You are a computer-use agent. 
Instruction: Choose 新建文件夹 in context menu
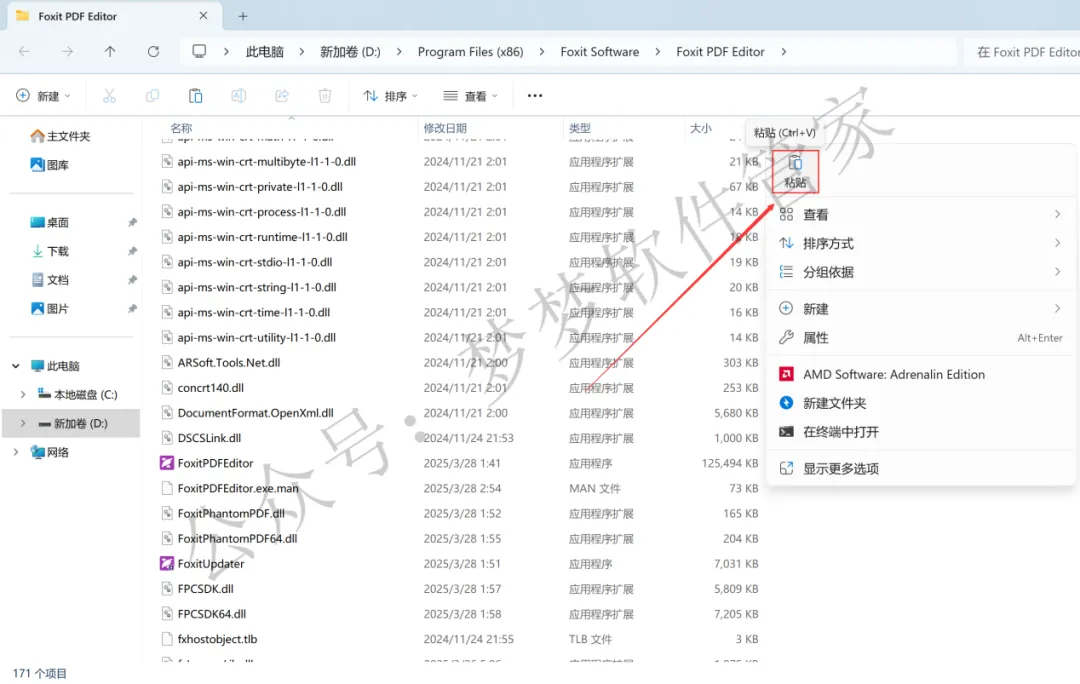[921, 404]
